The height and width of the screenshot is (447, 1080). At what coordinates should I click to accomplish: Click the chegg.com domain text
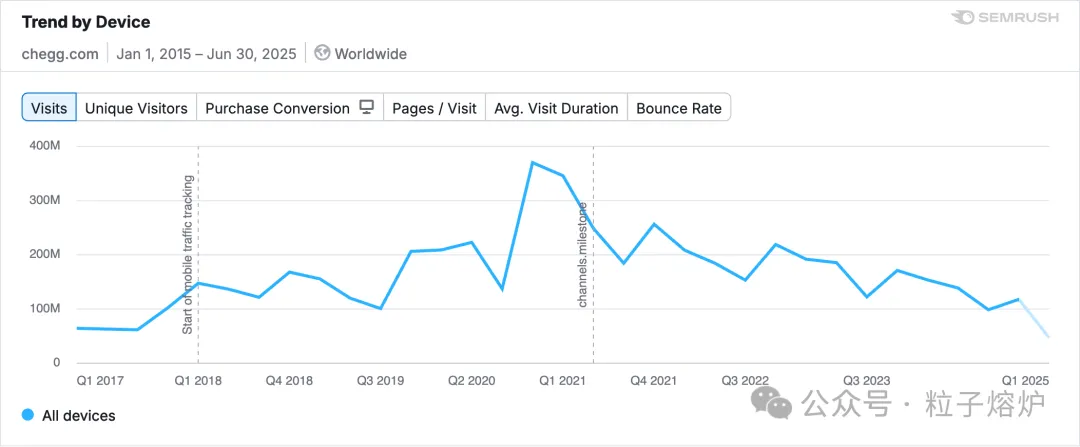pyautogui.click(x=60, y=54)
